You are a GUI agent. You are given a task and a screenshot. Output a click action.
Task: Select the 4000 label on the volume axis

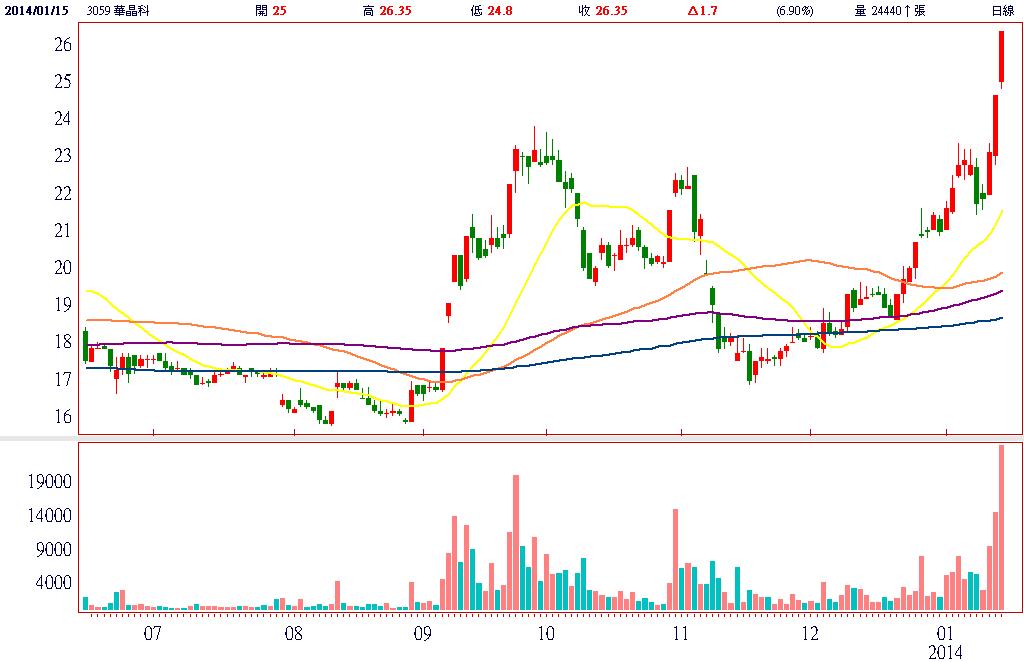point(56,582)
